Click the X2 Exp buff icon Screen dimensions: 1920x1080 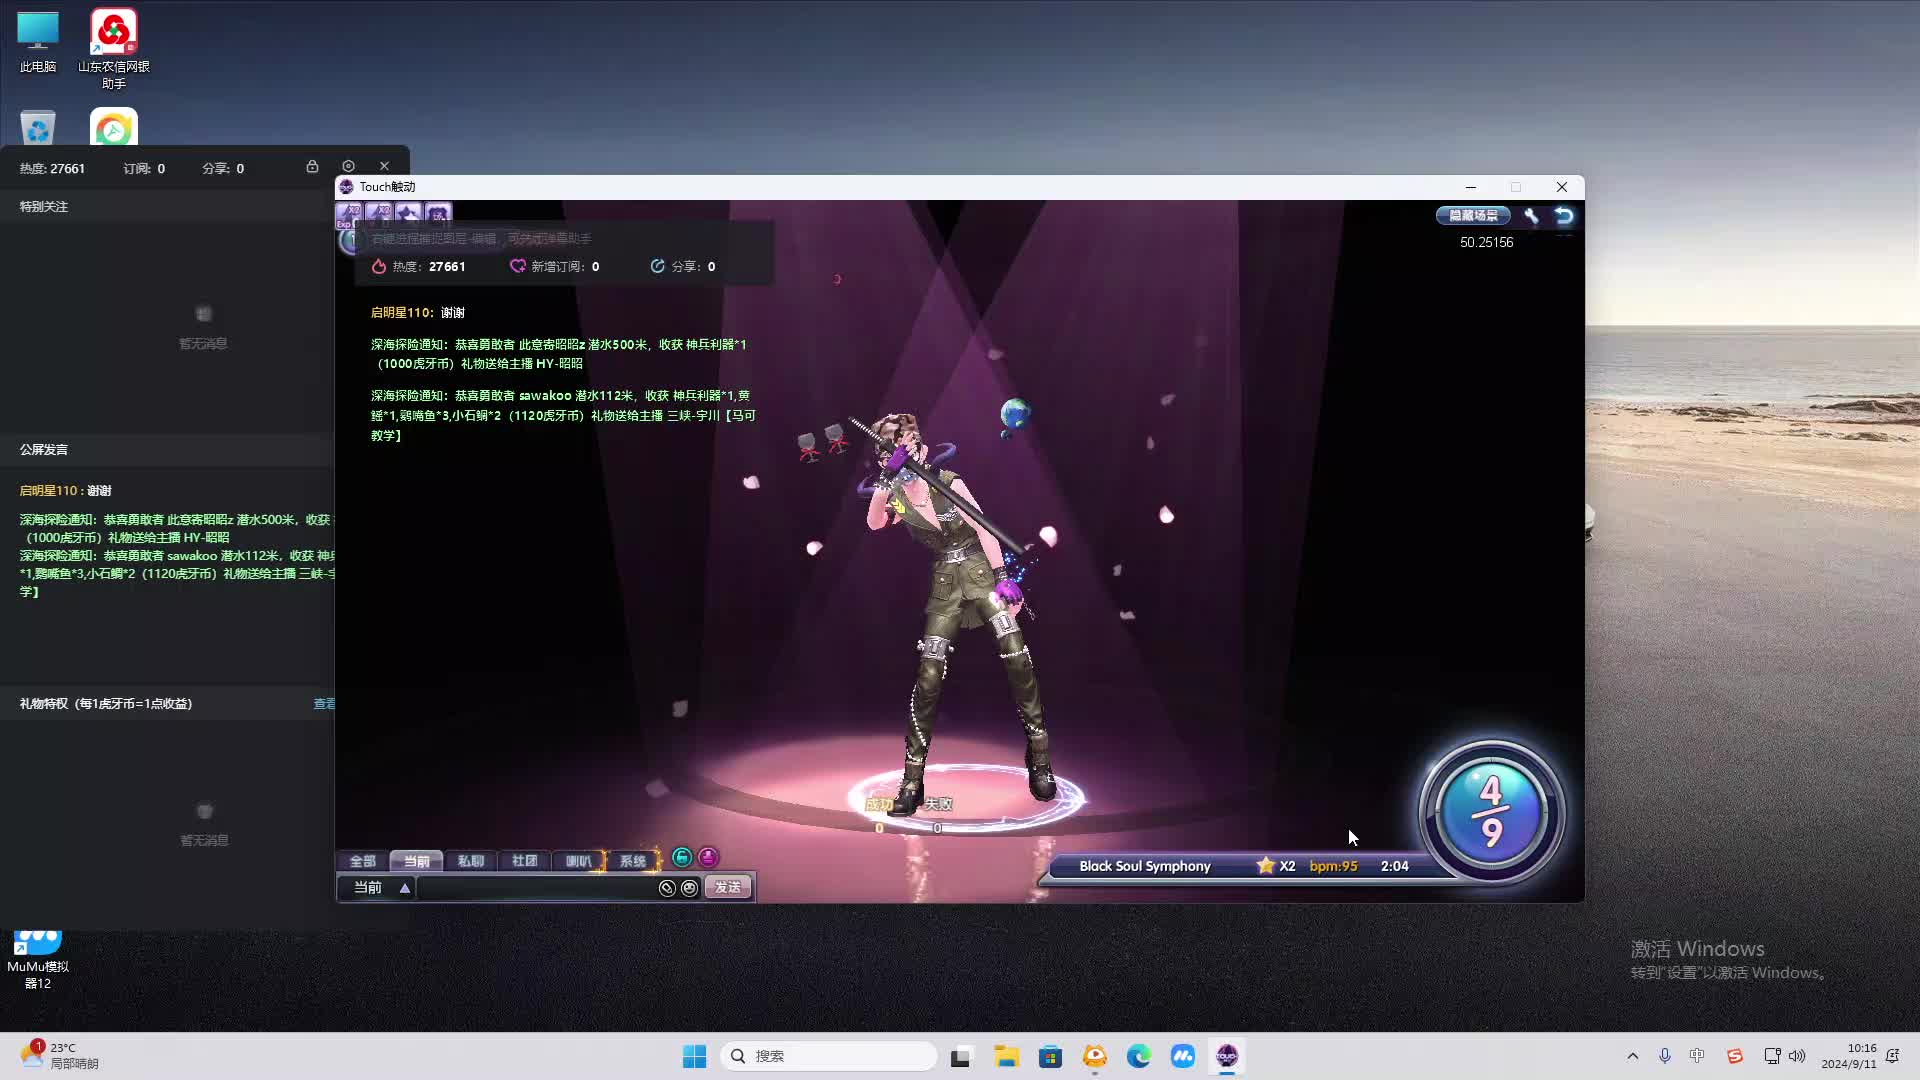pos(348,214)
